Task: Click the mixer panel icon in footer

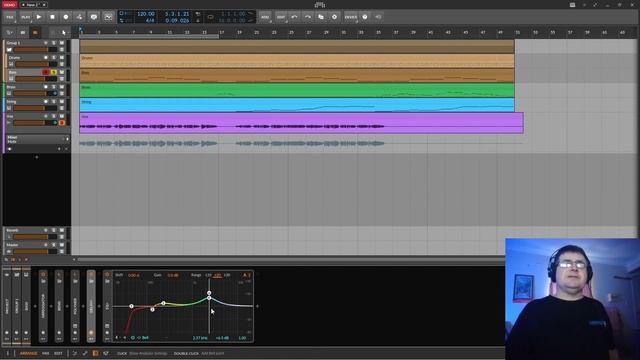Action: (106, 353)
